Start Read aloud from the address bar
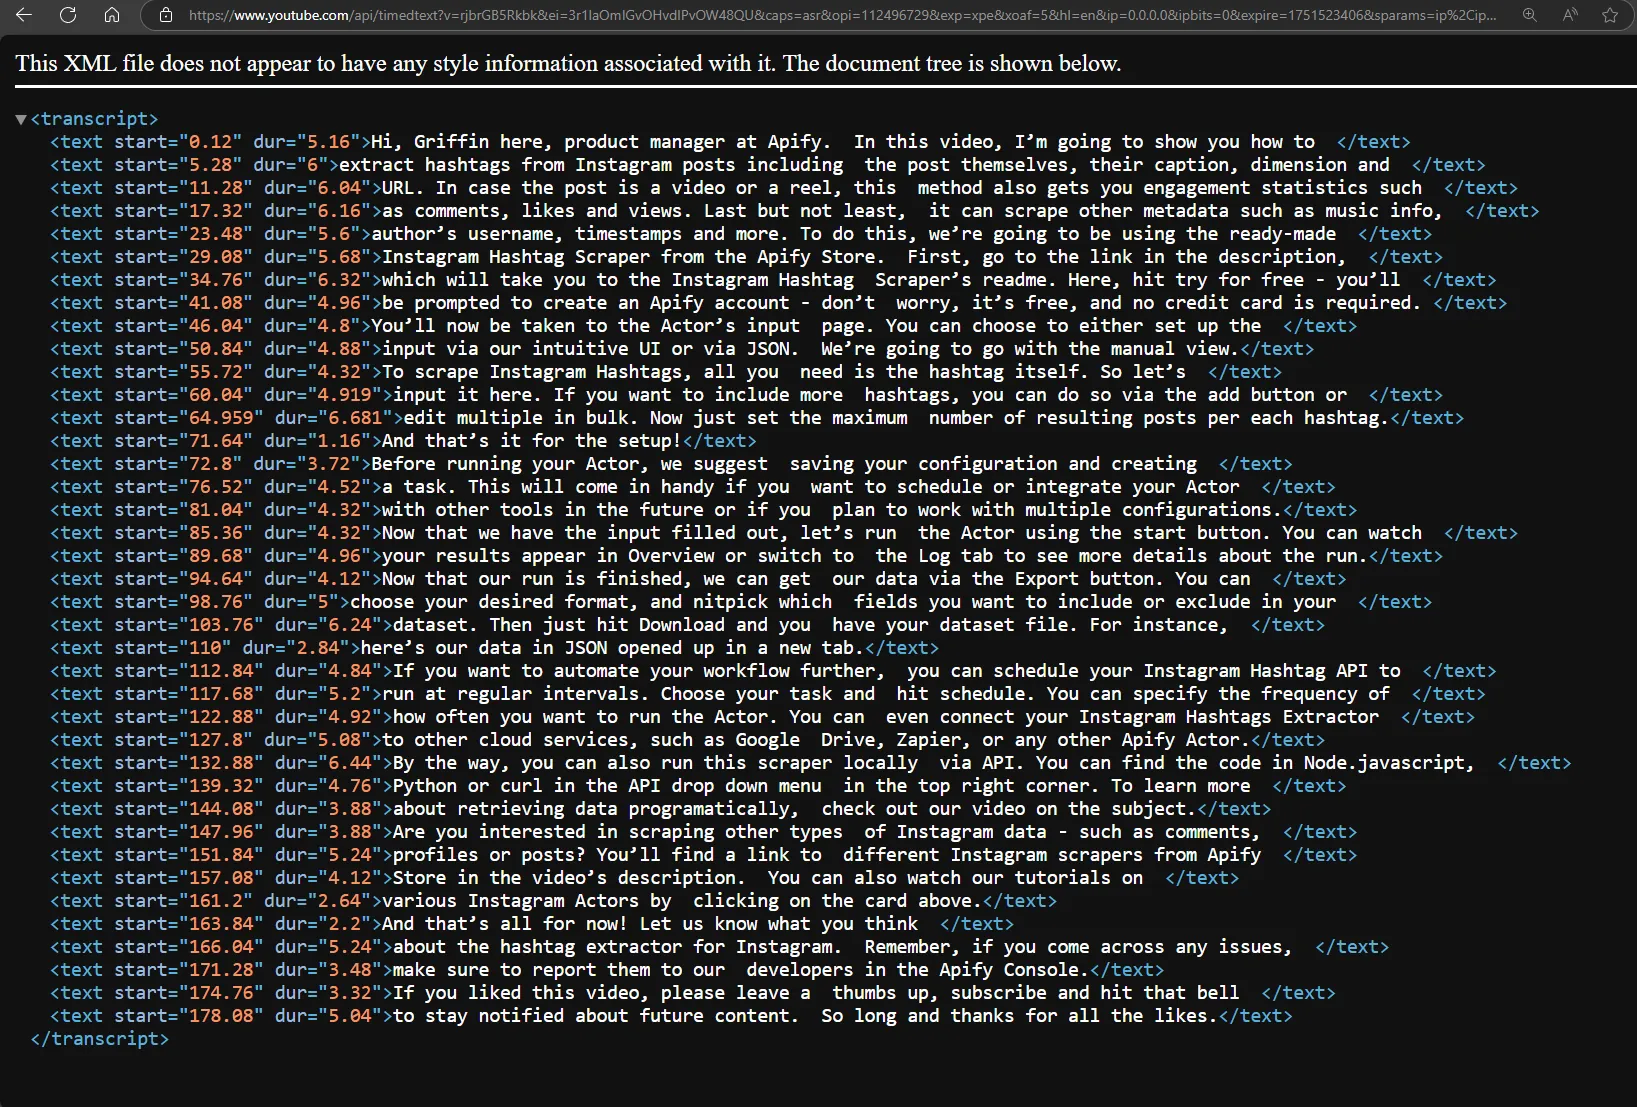1637x1107 pixels. (x=1570, y=15)
